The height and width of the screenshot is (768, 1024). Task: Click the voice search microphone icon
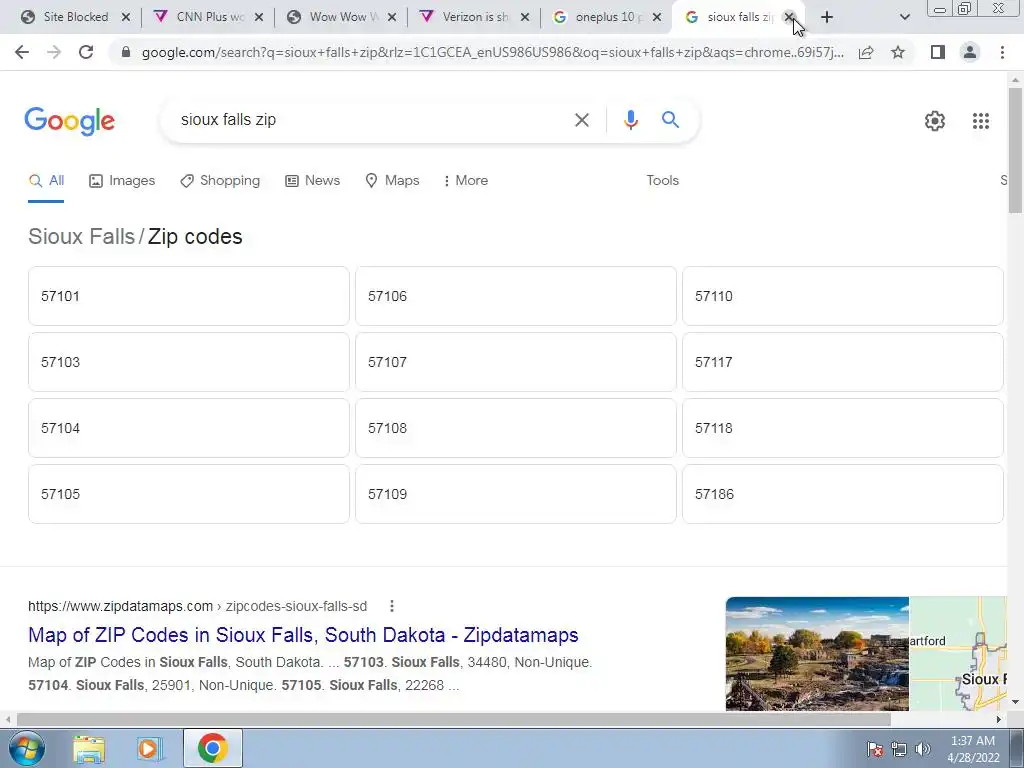tap(630, 120)
